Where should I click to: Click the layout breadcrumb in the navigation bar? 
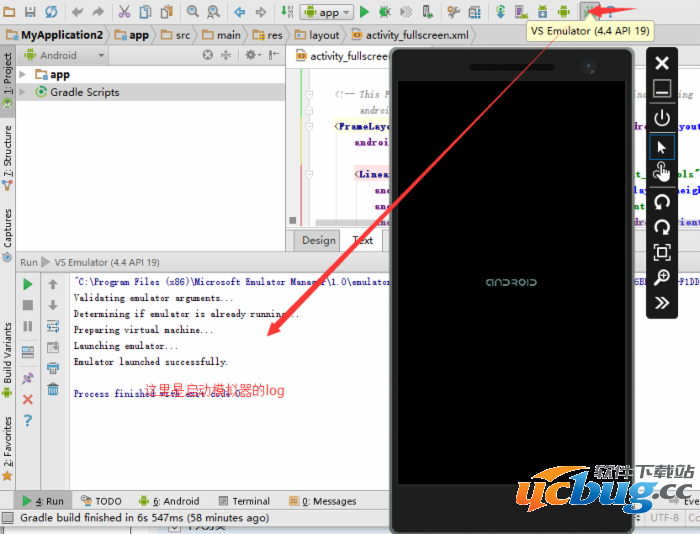coord(316,35)
